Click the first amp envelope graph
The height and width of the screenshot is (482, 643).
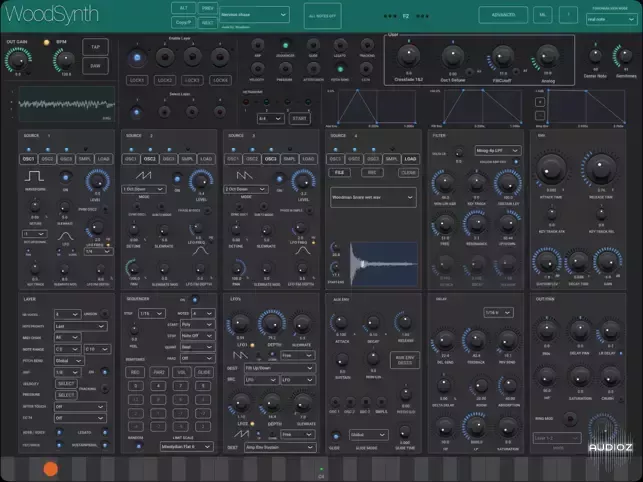click(x=376, y=106)
